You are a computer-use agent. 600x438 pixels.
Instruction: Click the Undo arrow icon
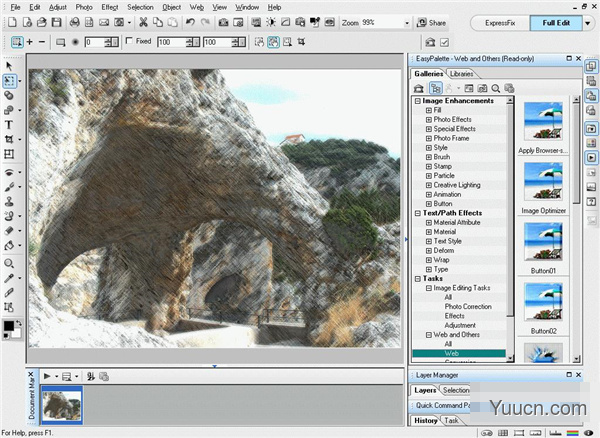point(191,23)
